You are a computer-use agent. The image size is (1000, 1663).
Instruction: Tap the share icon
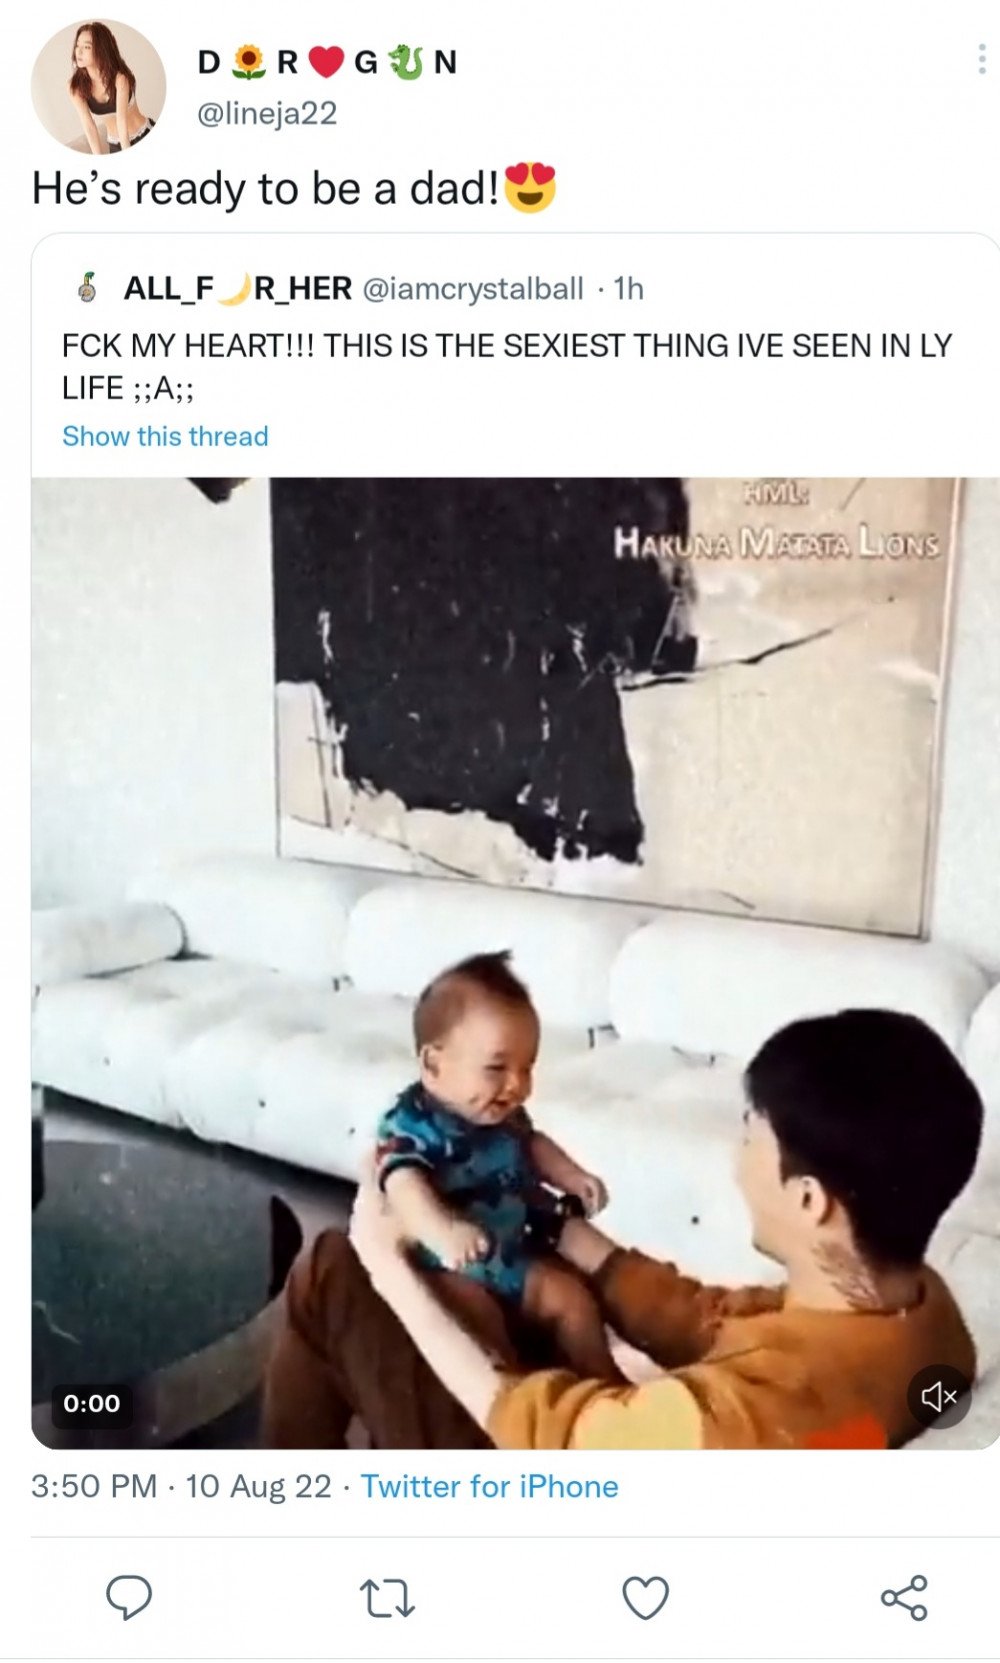(x=904, y=1598)
